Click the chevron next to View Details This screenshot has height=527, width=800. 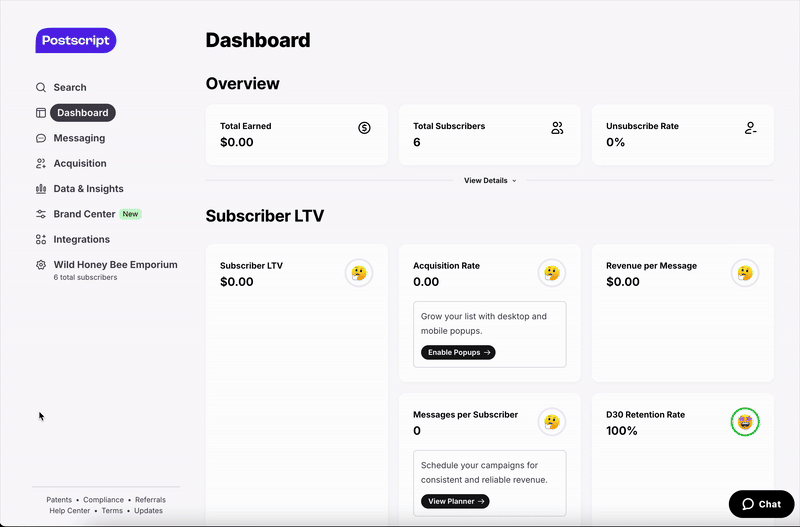tap(514, 181)
